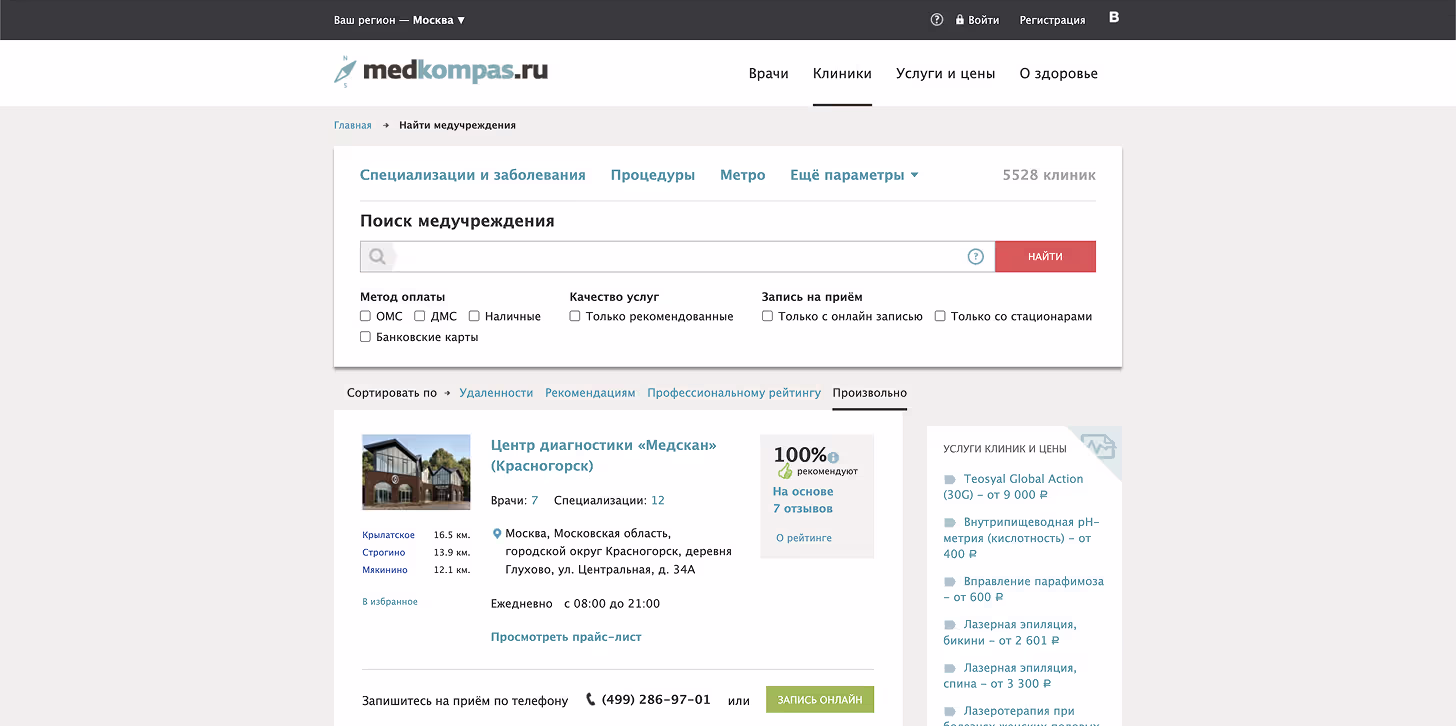This screenshot has width=1456, height=726.
Task: Click the map pin icon by clinic address
Action: click(497, 534)
